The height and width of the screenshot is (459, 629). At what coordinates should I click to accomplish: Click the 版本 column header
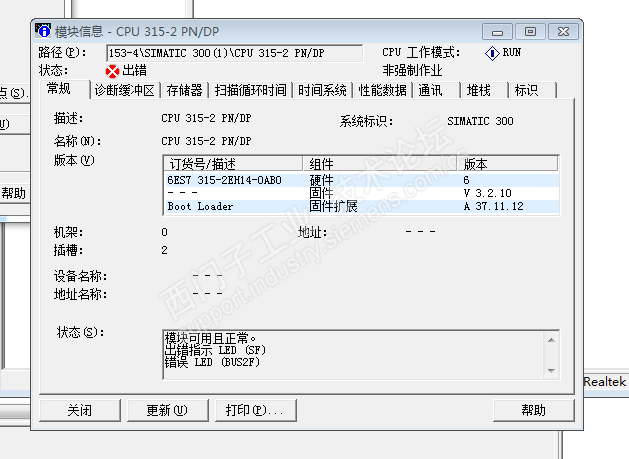pos(508,164)
